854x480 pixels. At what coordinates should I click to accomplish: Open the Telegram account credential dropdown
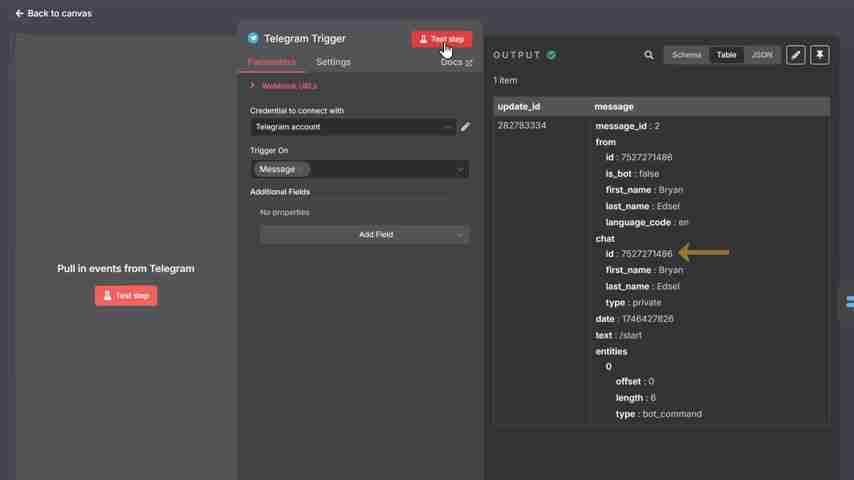click(x=353, y=127)
